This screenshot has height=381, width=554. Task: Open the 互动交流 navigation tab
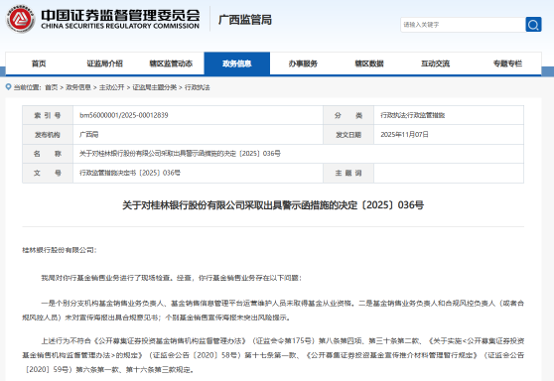[435, 63]
